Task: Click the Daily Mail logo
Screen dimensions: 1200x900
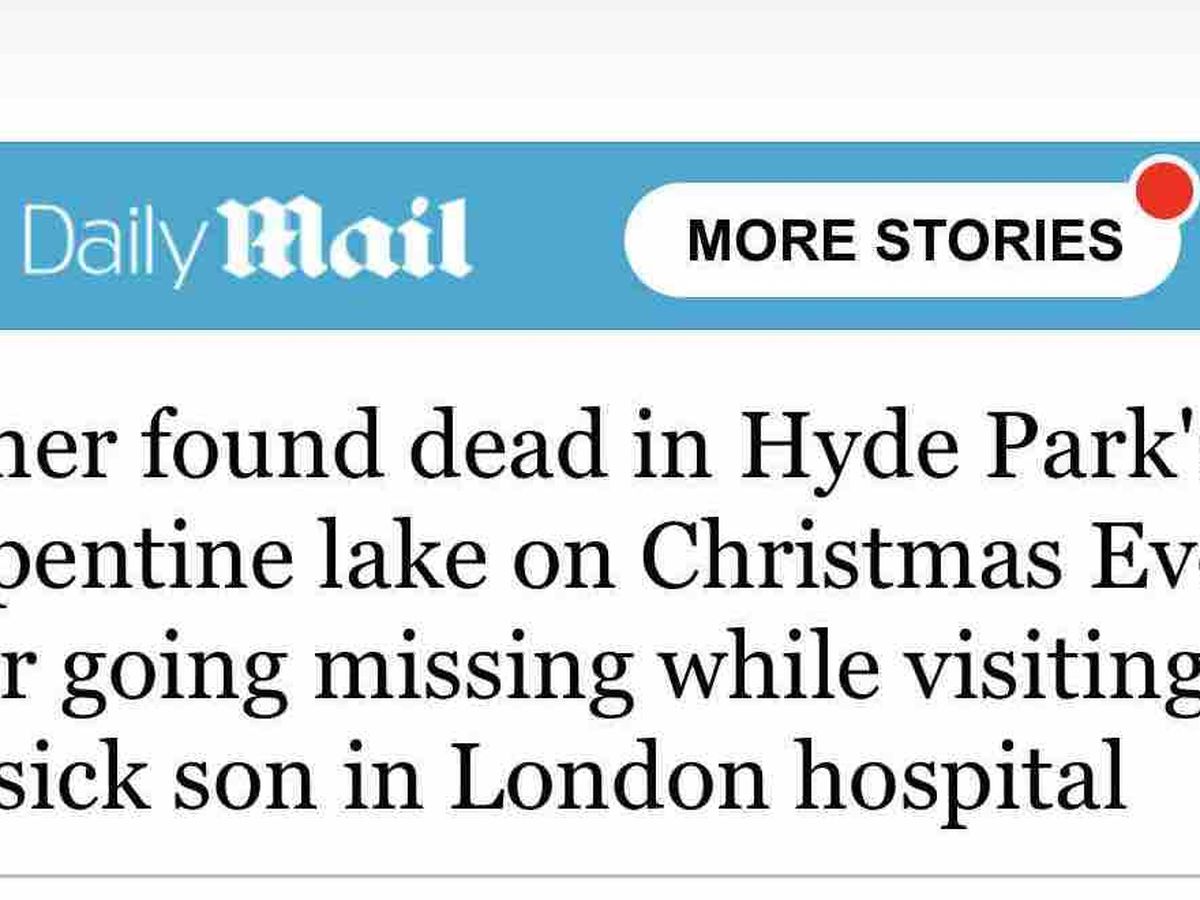Action: tap(245, 240)
